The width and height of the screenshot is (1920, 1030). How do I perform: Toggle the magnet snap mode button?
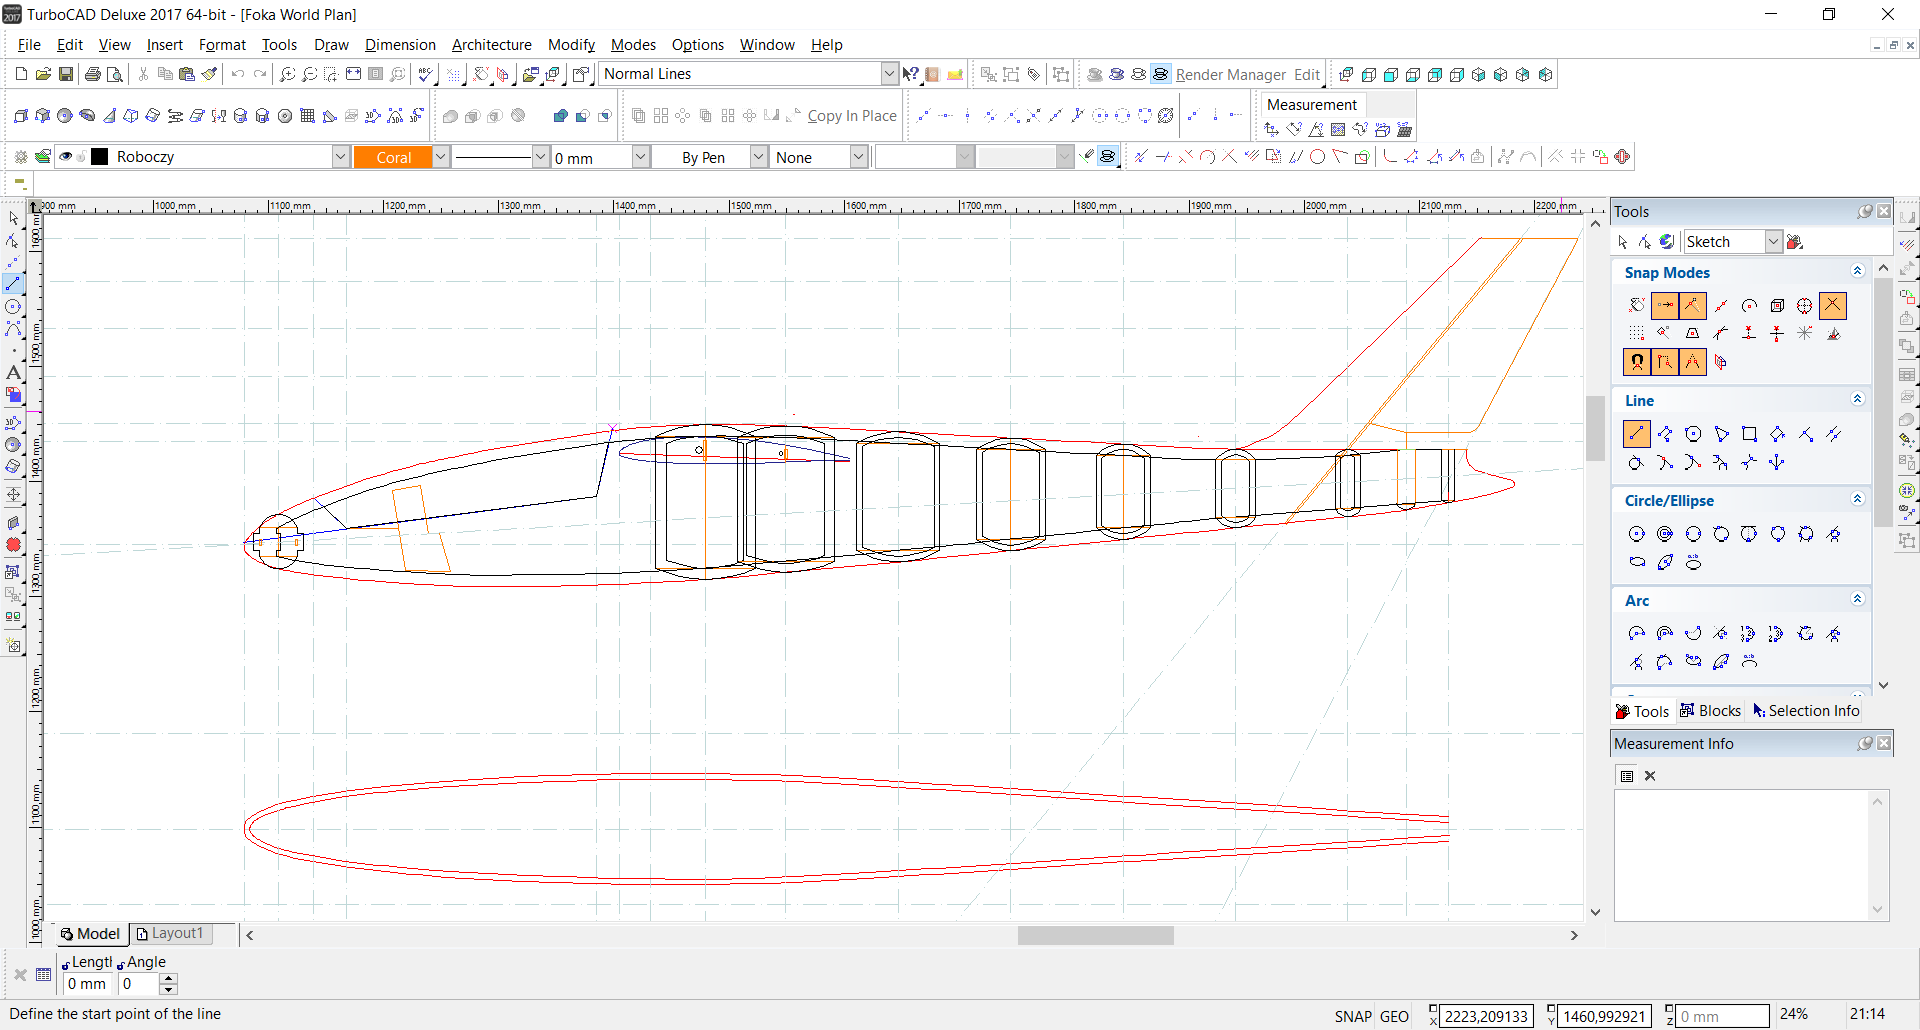[x=1637, y=362]
